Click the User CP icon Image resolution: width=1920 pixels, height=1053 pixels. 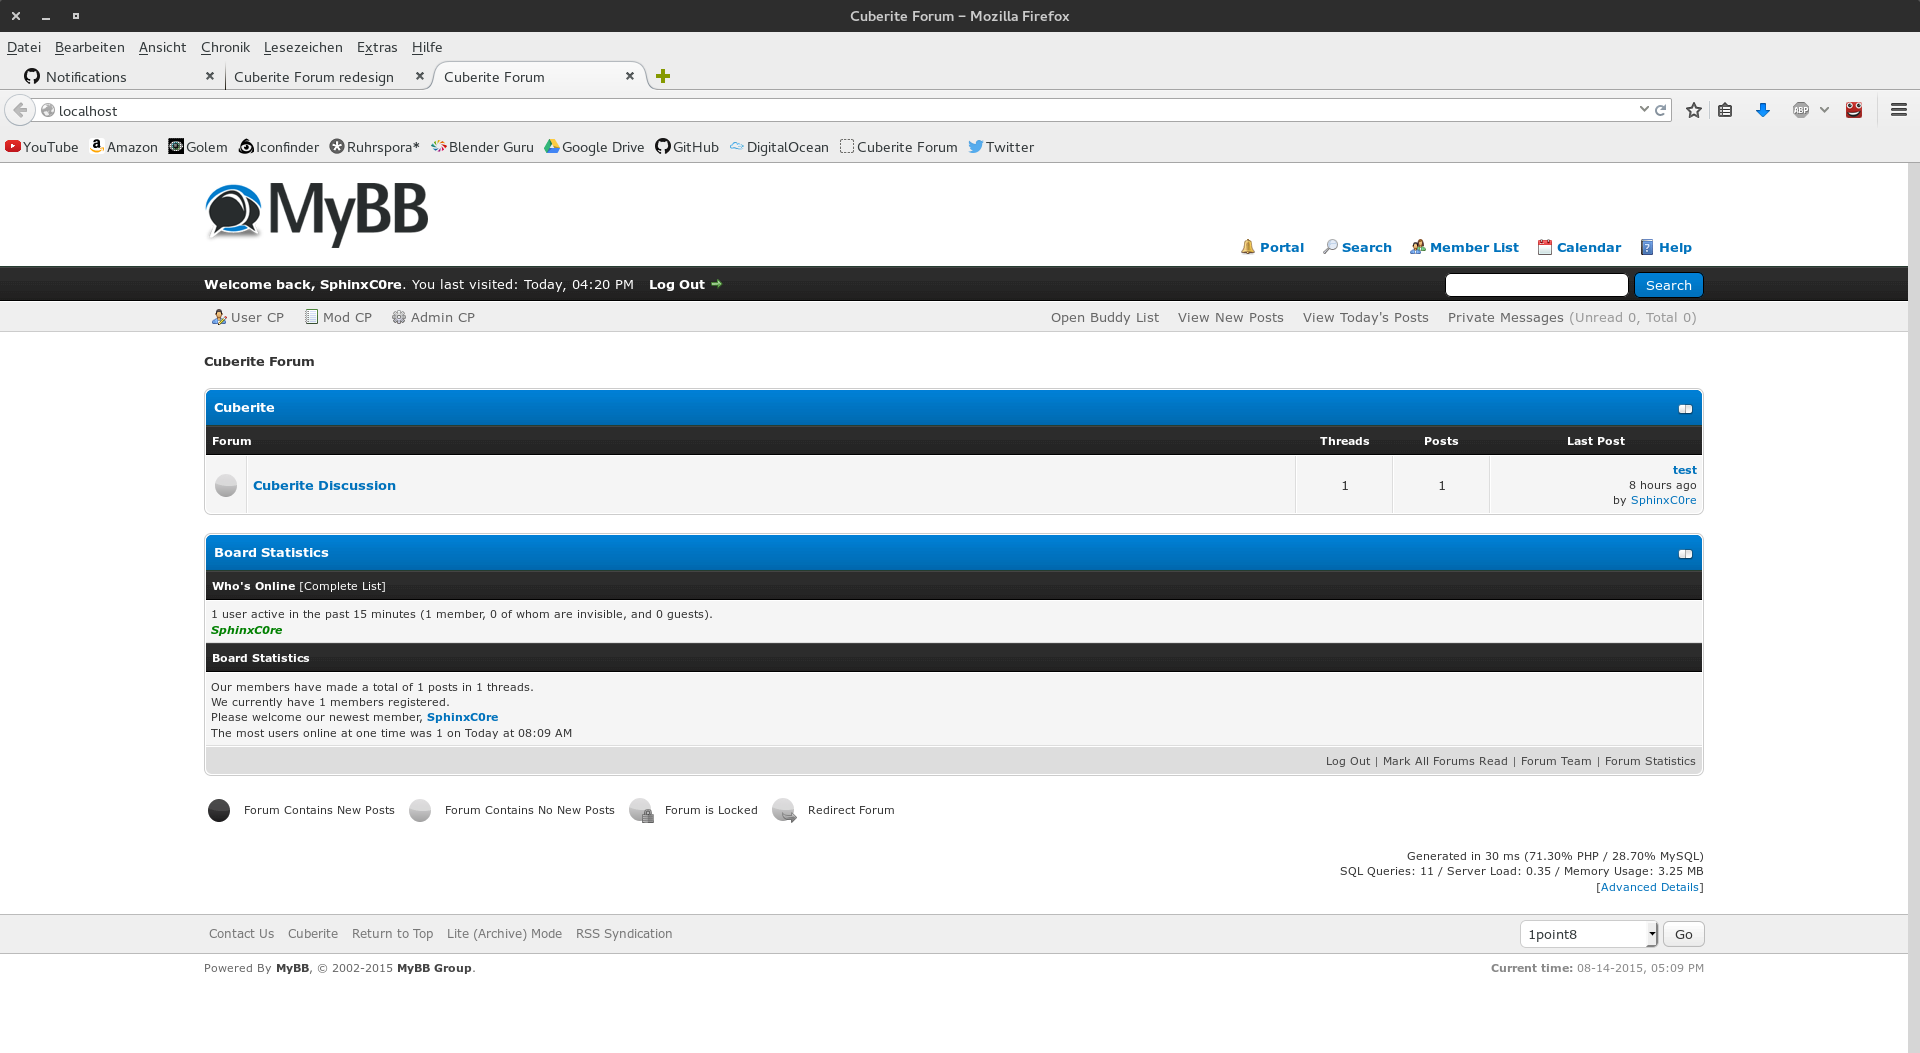coord(219,317)
